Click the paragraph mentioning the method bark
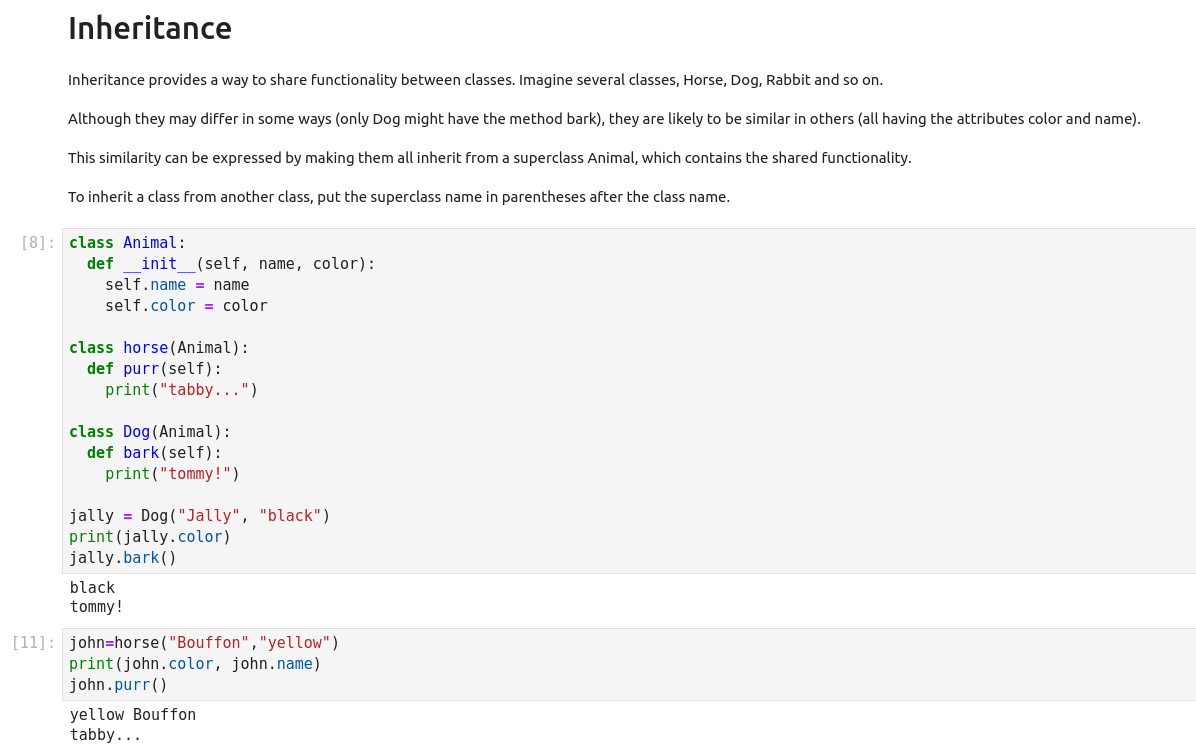 point(604,119)
